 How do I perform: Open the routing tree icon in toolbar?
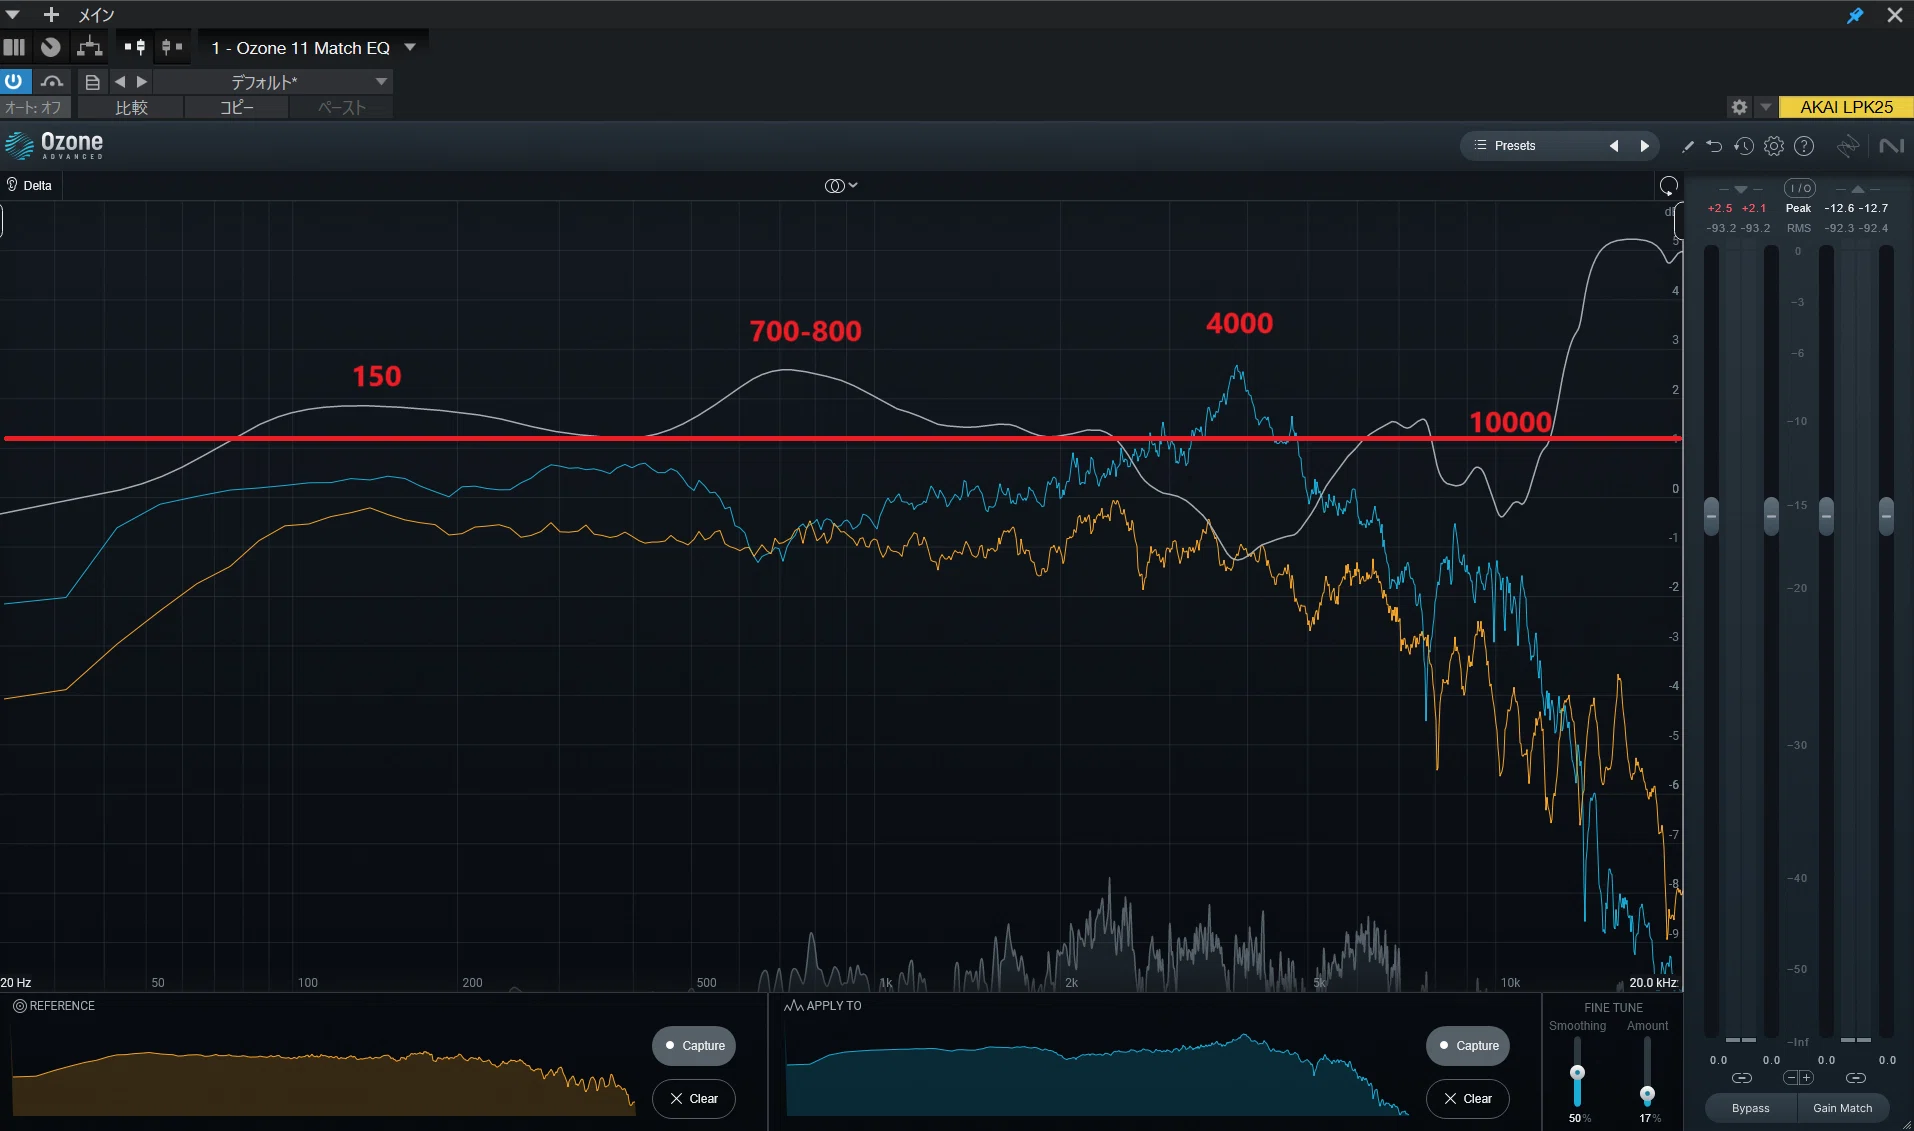coord(90,47)
